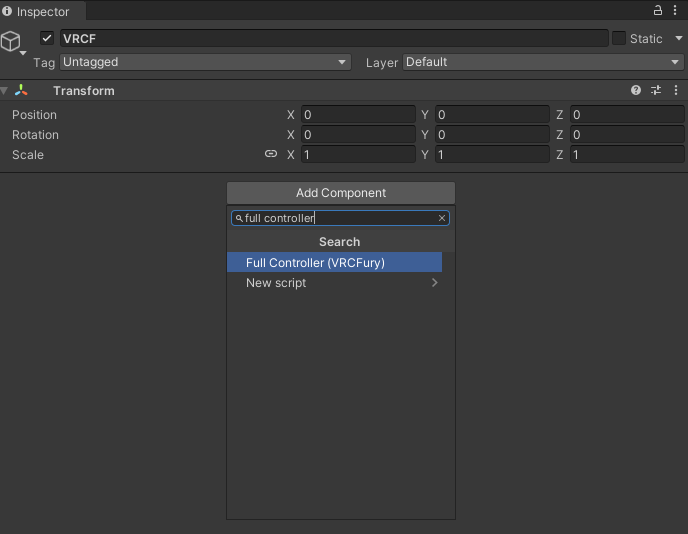Open the Static flags dropdown arrow

click(x=678, y=38)
